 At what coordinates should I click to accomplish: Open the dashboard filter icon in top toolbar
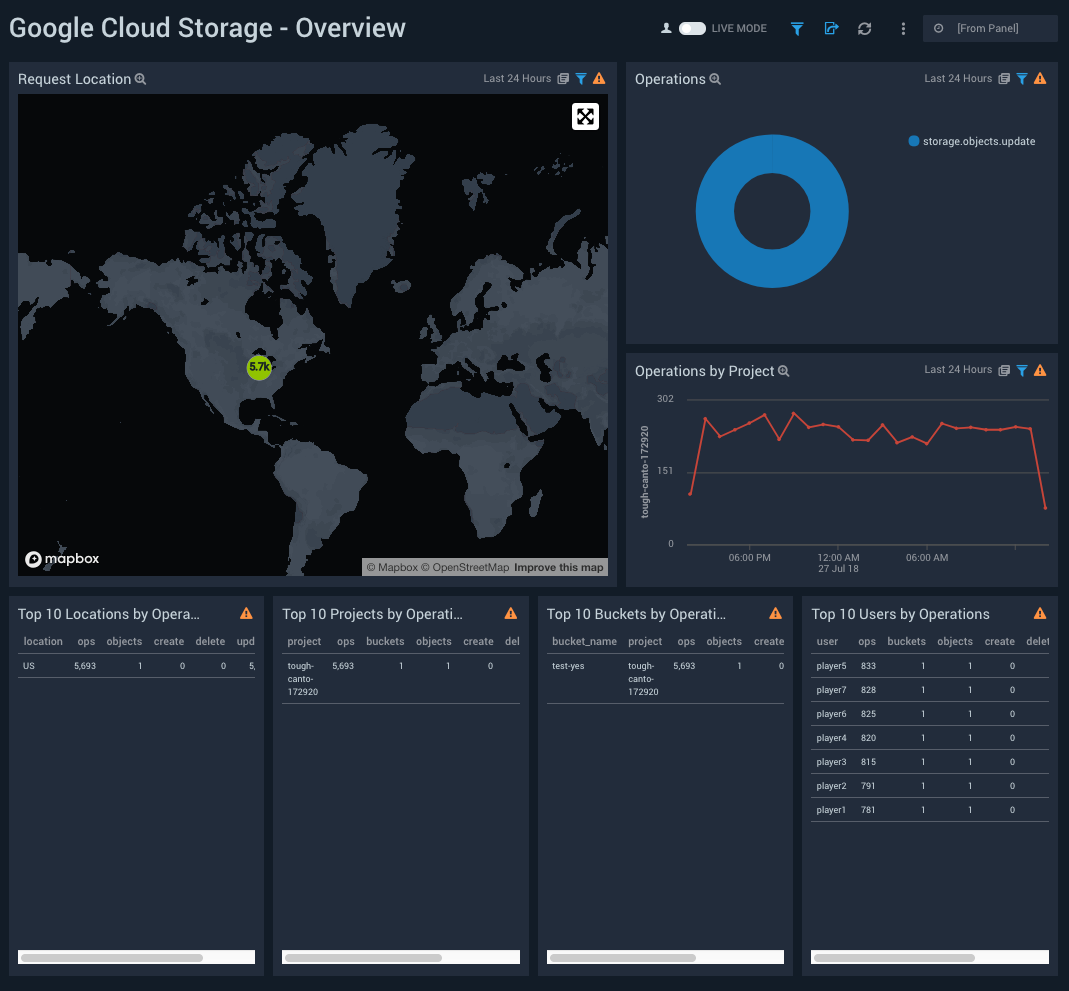[797, 29]
